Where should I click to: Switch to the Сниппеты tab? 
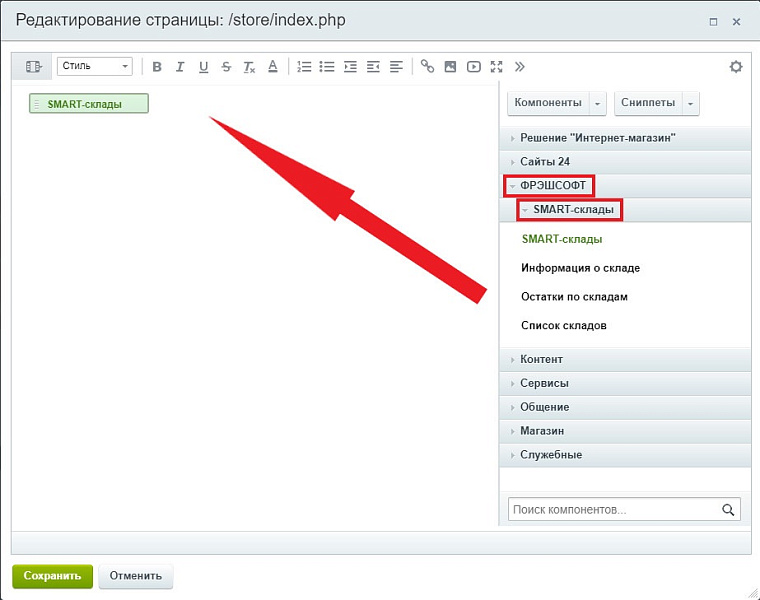647,103
